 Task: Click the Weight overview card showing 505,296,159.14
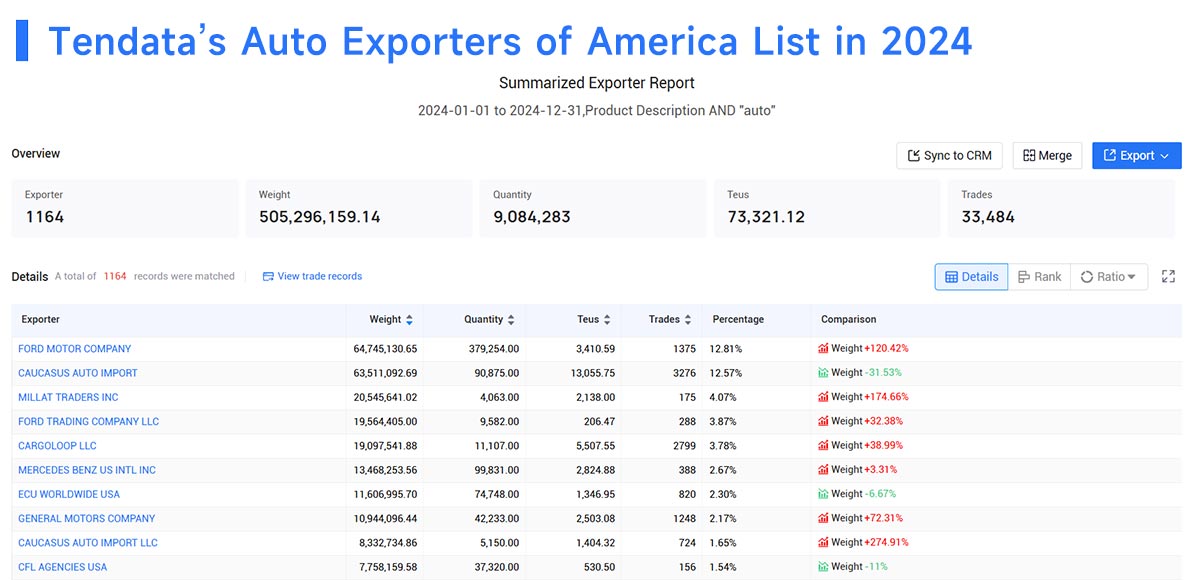[358, 208]
